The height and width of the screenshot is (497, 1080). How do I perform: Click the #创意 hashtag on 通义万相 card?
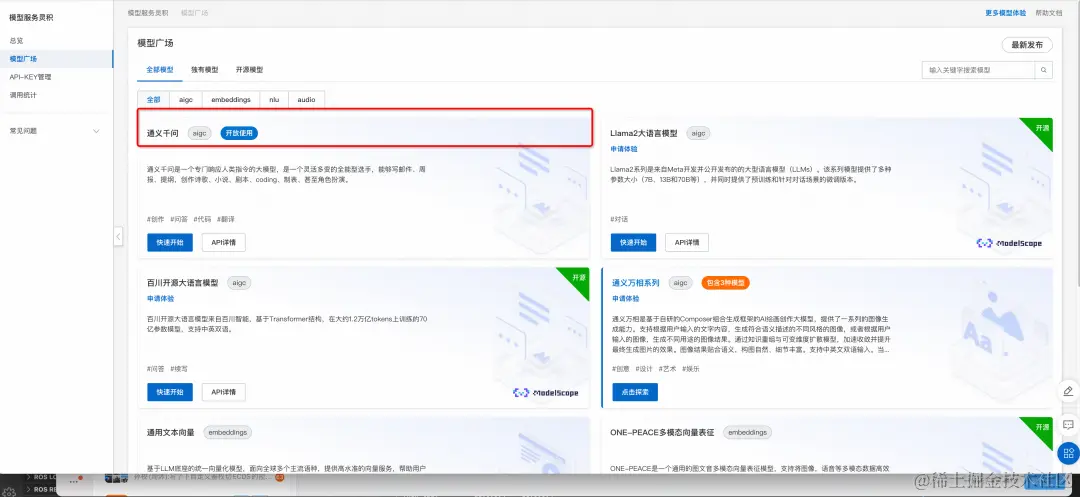pyautogui.click(x=621, y=369)
